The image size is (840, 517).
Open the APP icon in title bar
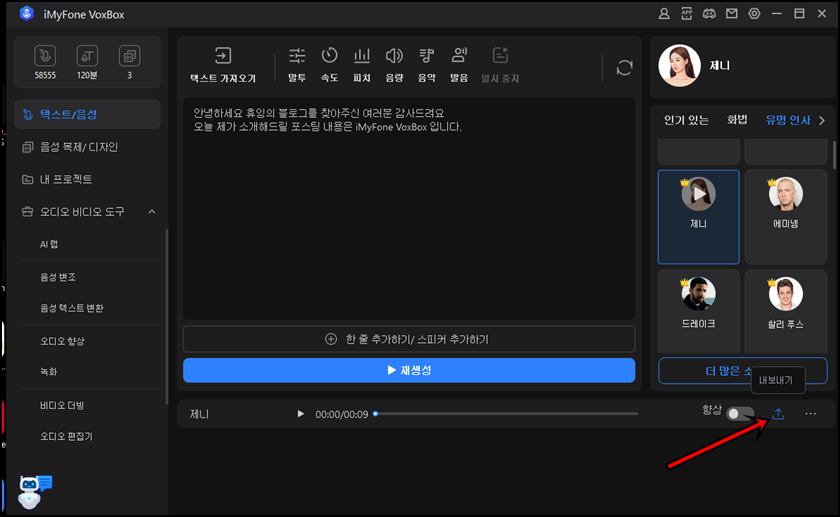[686, 14]
